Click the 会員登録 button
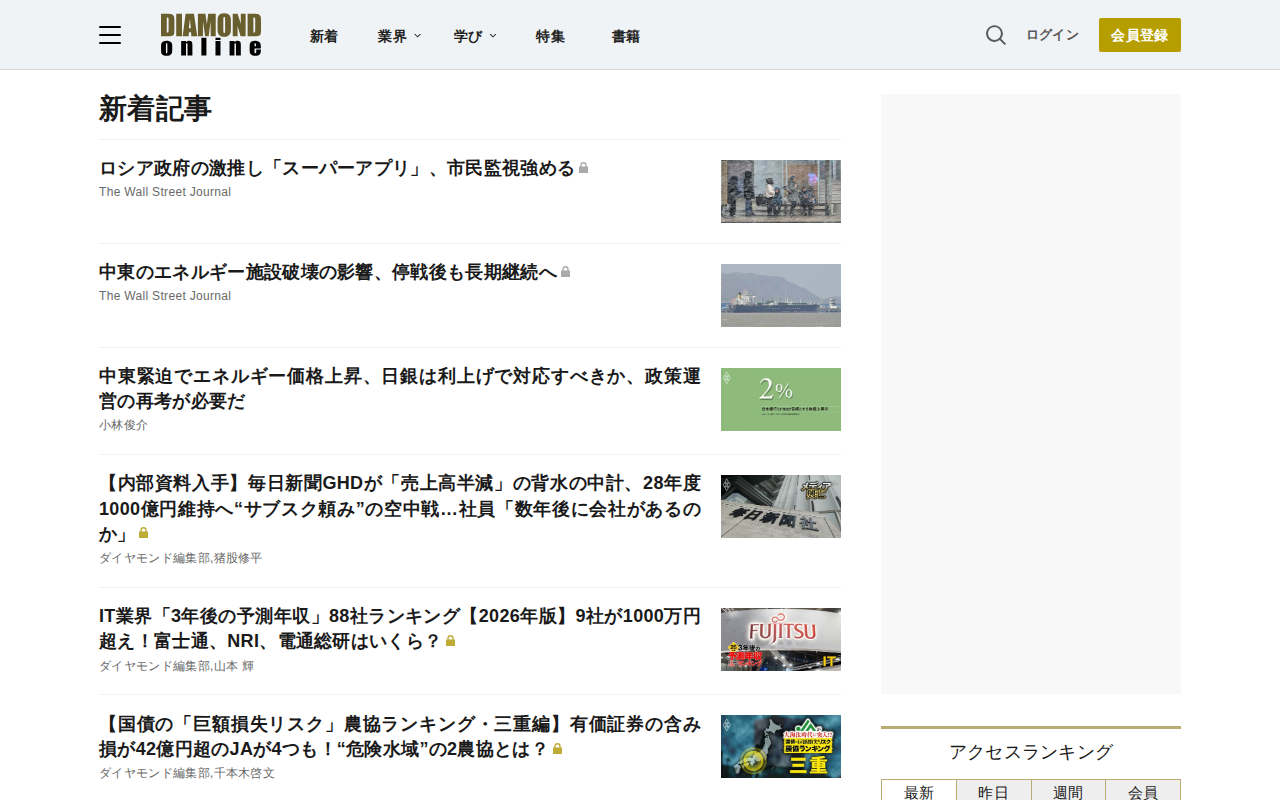 click(1140, 35)
